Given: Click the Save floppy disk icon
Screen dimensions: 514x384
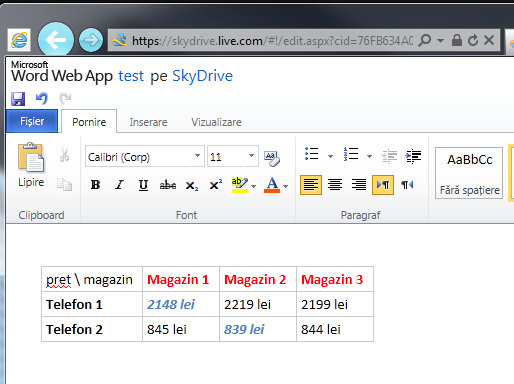Looking at the screenshot, I should tap(18, 99).
